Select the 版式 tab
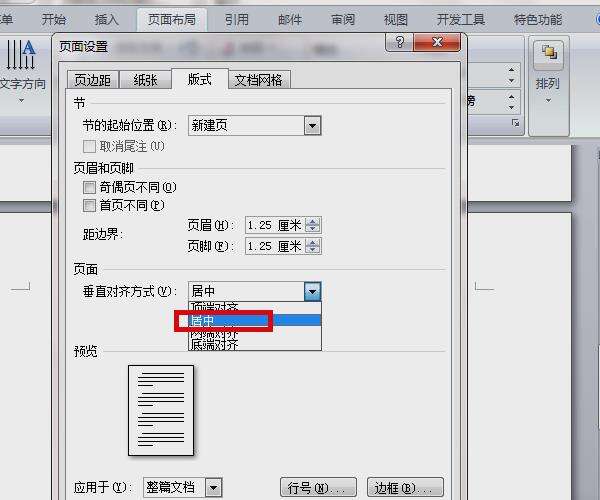The height and width of the screenshot is (500, 600). [200, 79]
